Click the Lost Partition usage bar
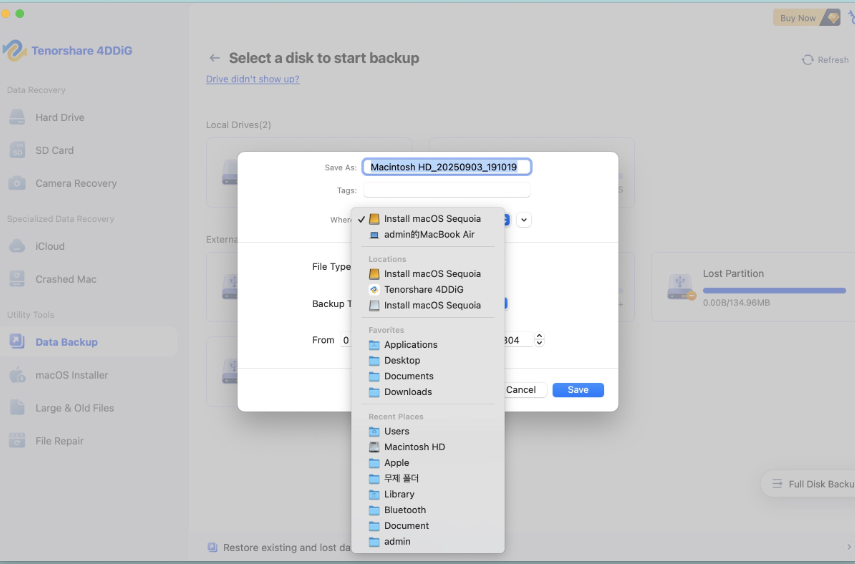 [x=774, y=291]
